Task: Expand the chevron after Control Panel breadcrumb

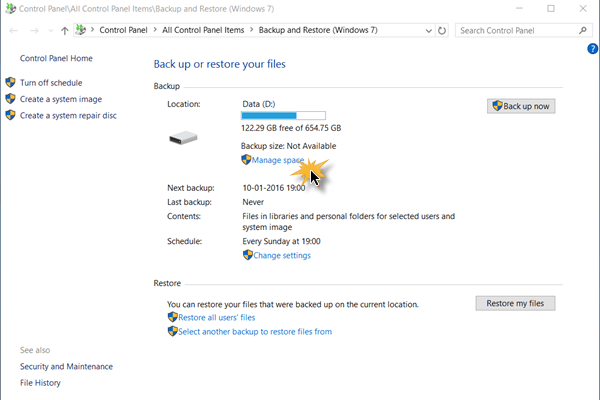Action: [156, 31]
